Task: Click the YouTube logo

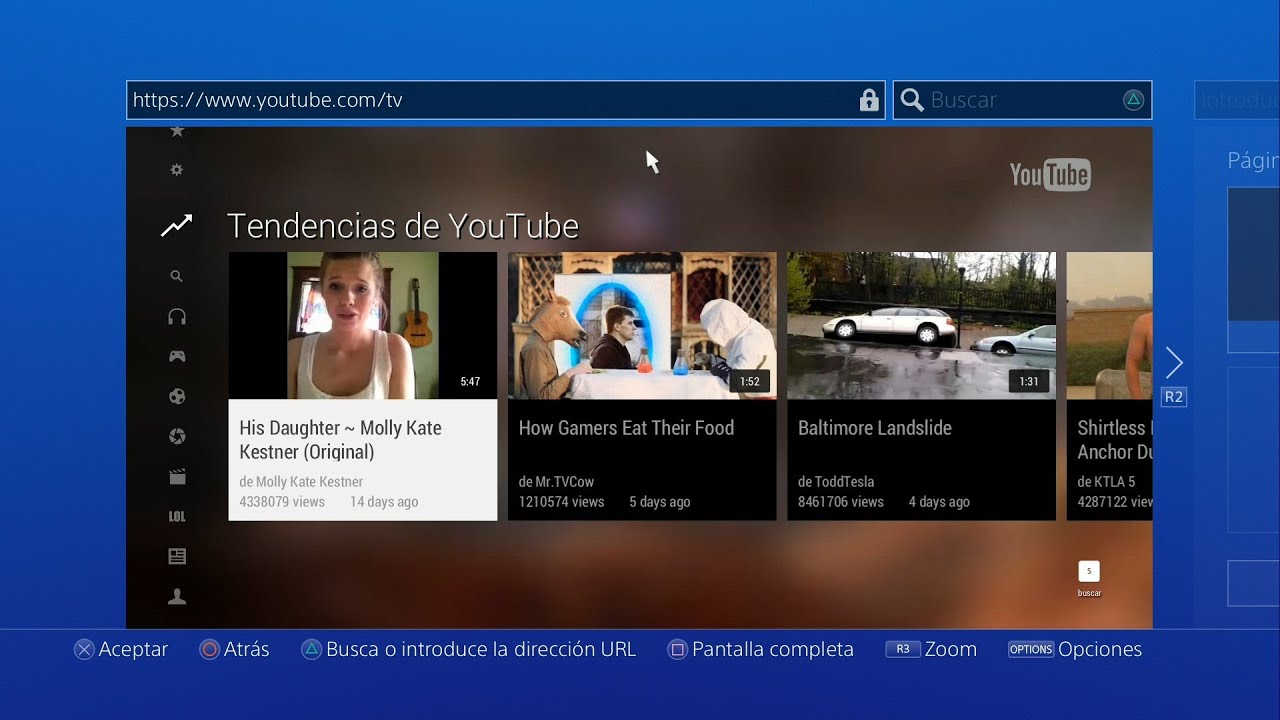Action: (1050, 175)
